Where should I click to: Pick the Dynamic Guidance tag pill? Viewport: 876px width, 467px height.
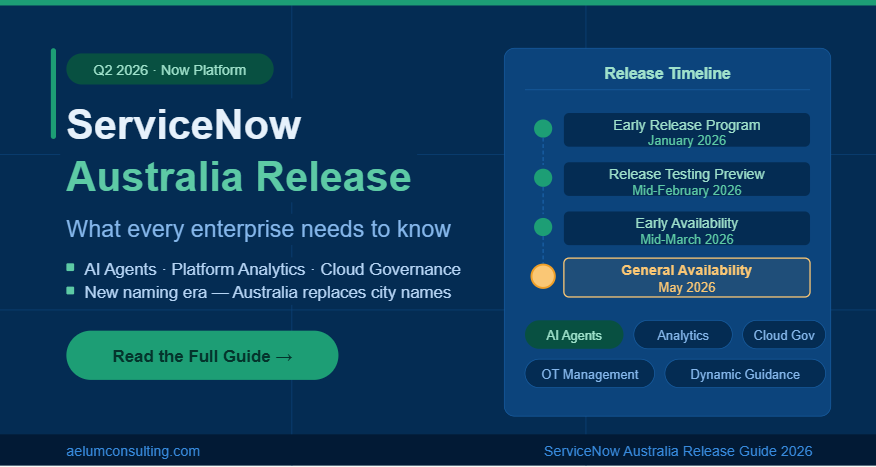point(745,374)
